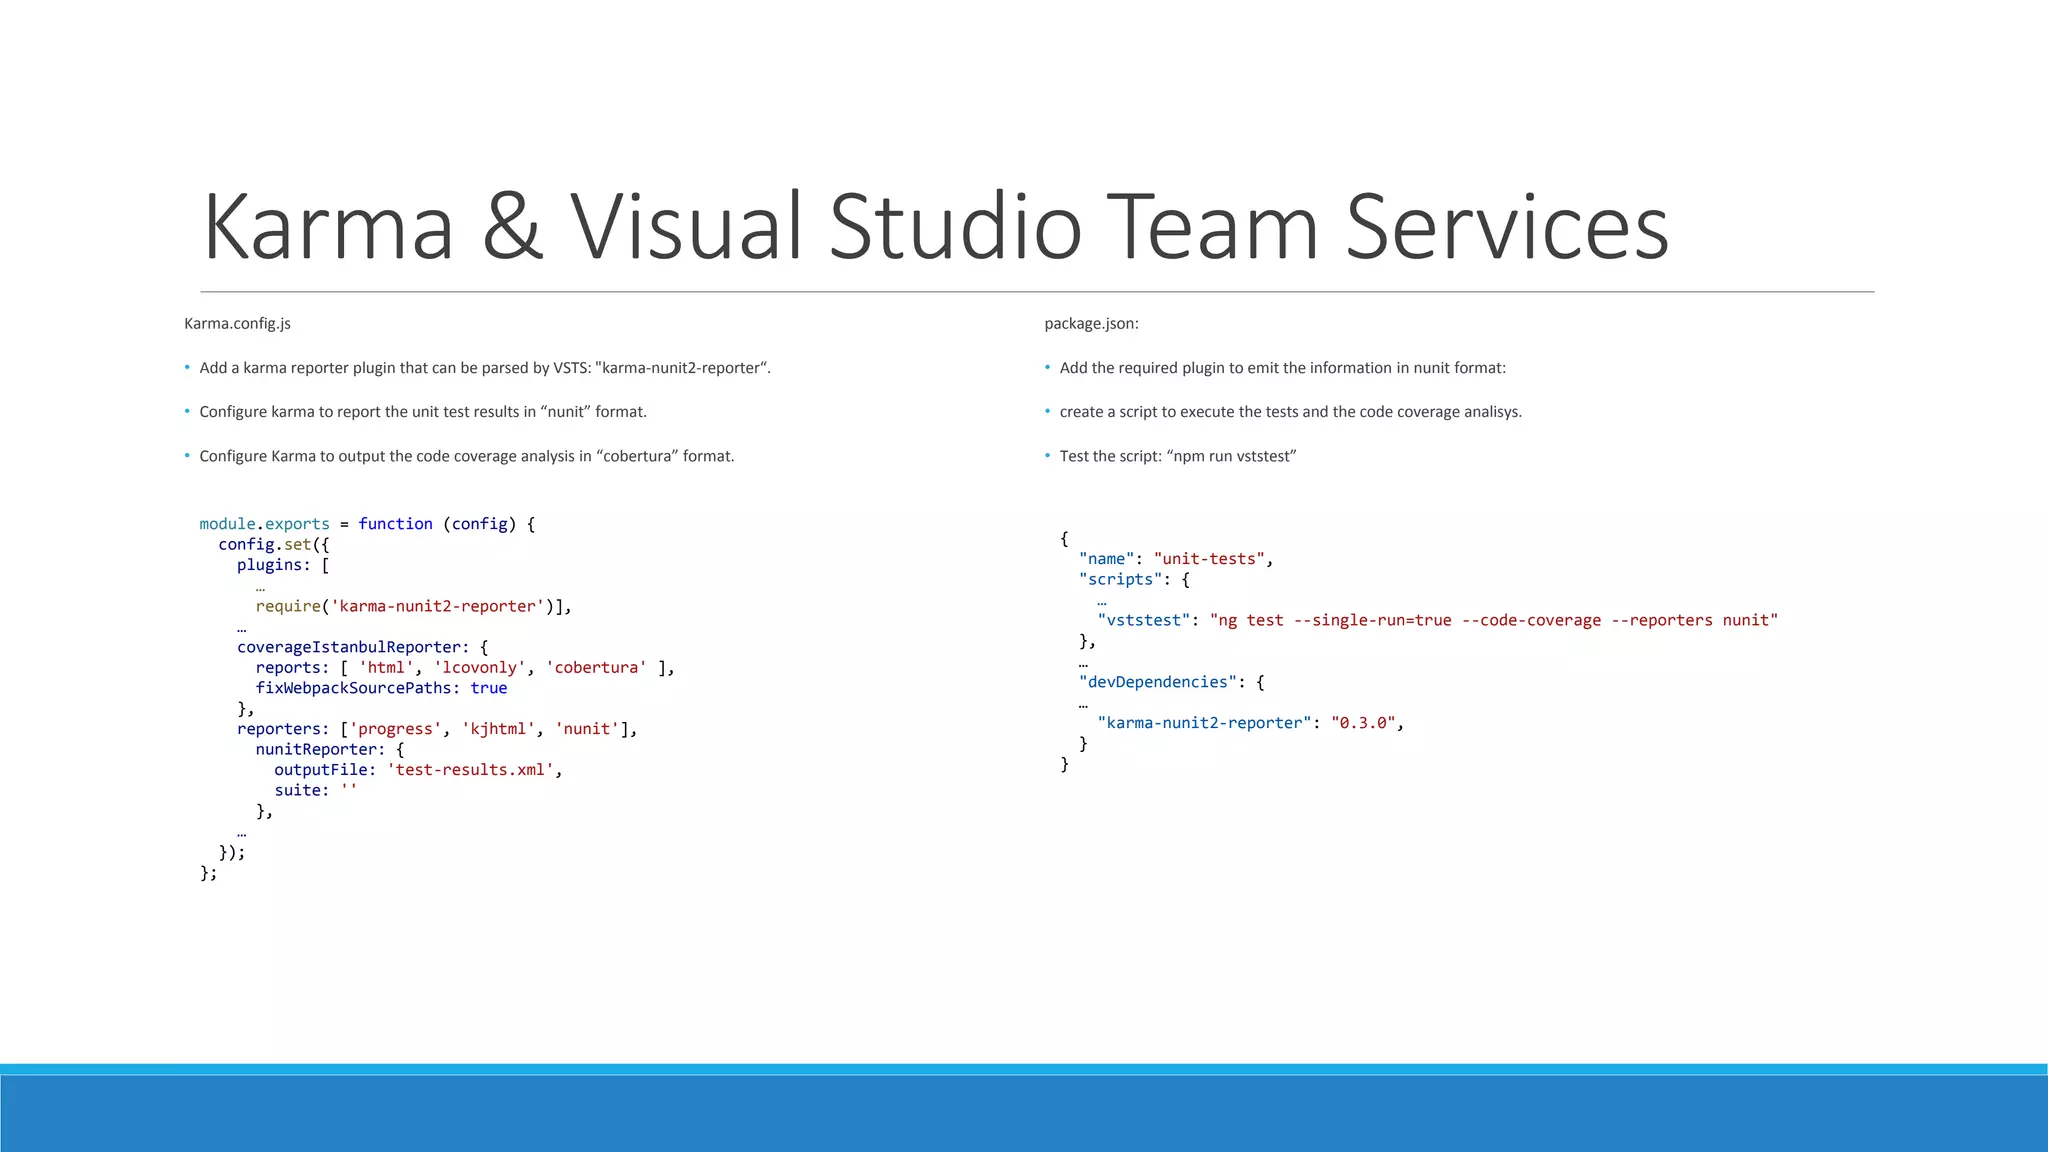Viewport: 2048px width, 1152px height.
Task: Click the 'npm run vststest' bullet
Action: 1177,456
